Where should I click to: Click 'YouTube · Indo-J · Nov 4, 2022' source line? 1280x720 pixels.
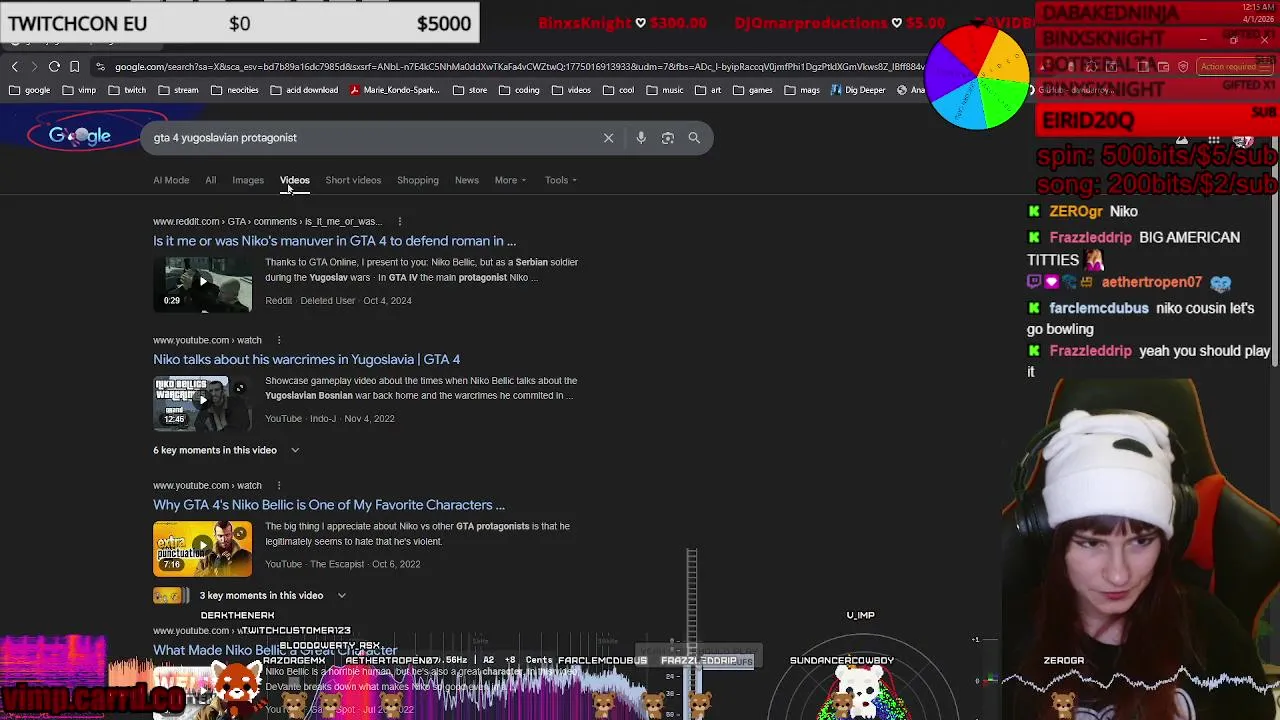330,419
